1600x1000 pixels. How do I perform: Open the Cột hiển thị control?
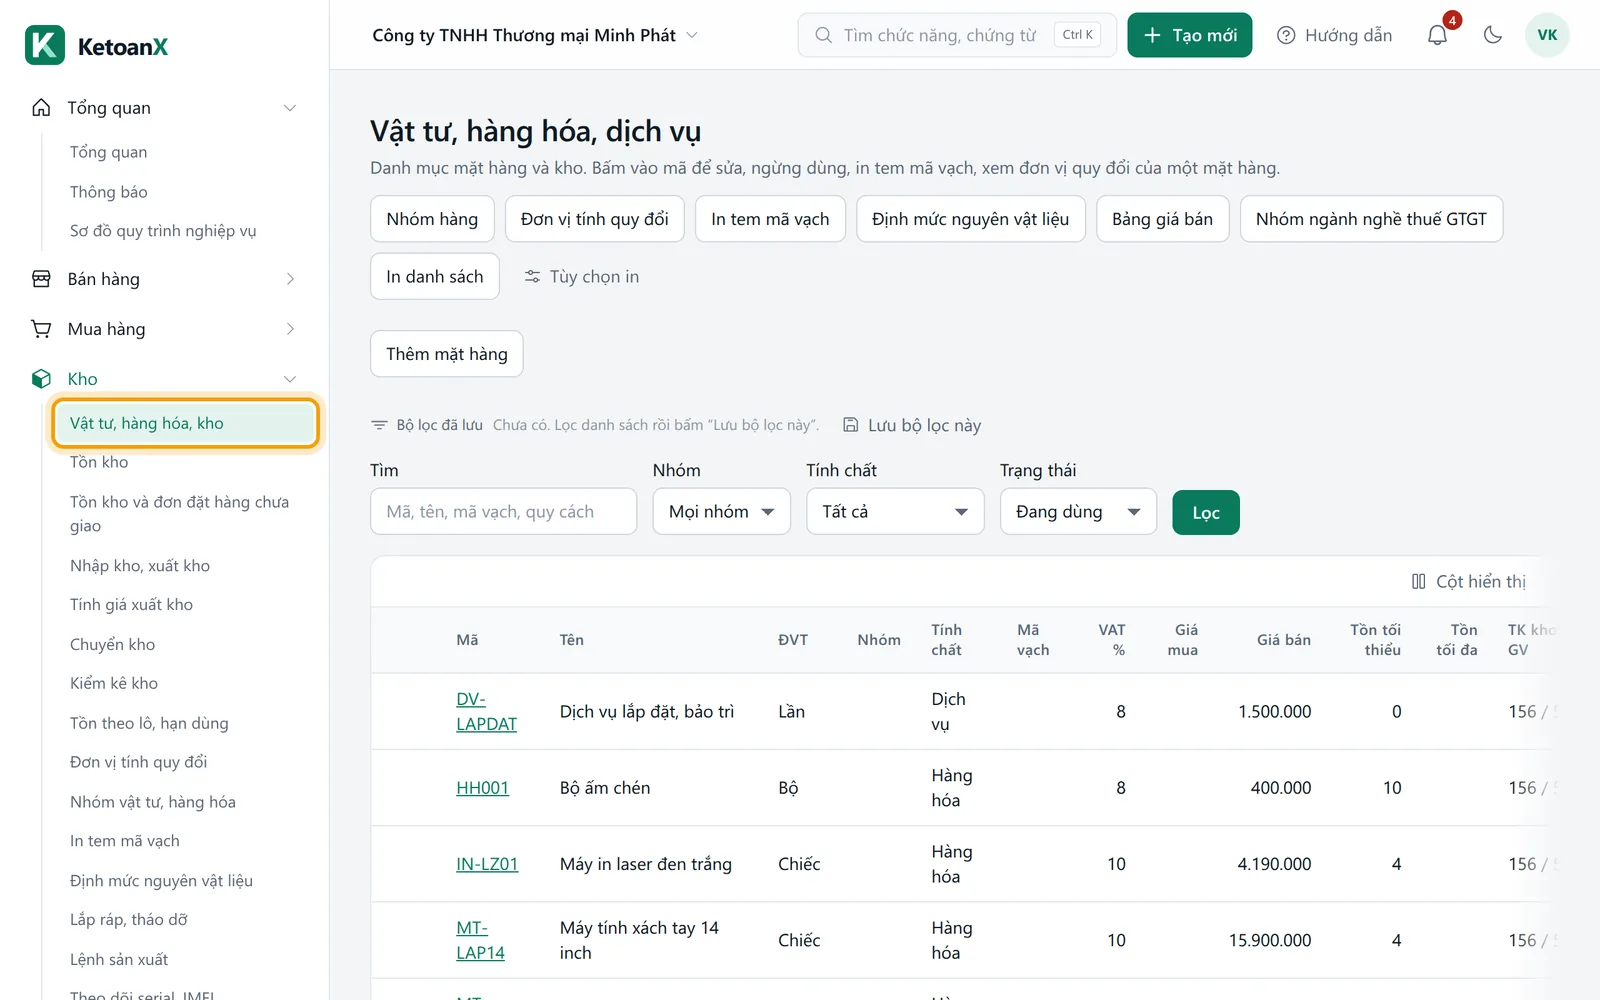tap(1469, 582)
